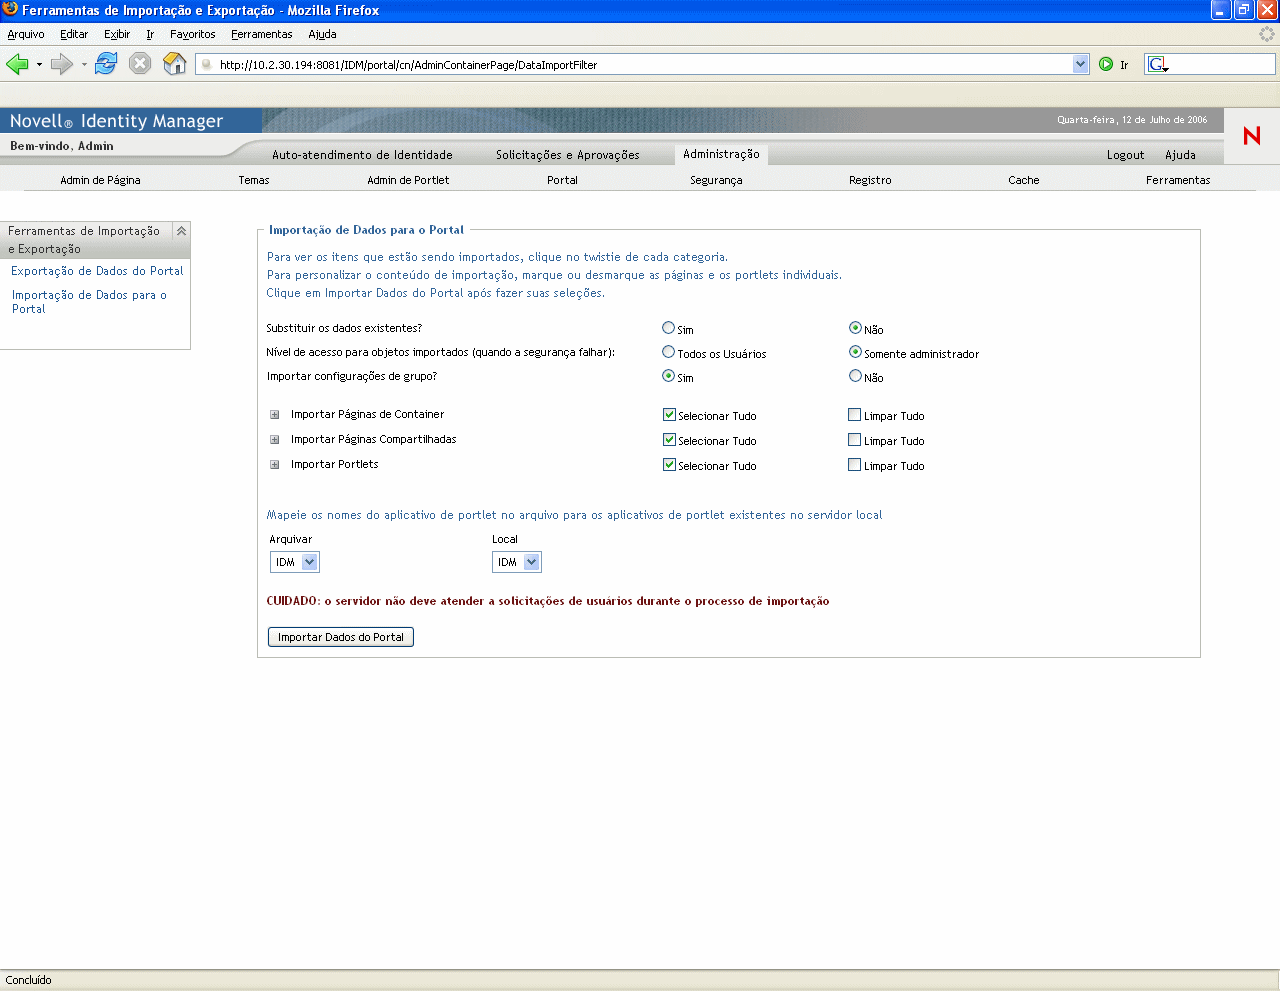Open Exportação de Dados do Portal link
Viewport: 1280px width, 991px height.
[97, 271]
